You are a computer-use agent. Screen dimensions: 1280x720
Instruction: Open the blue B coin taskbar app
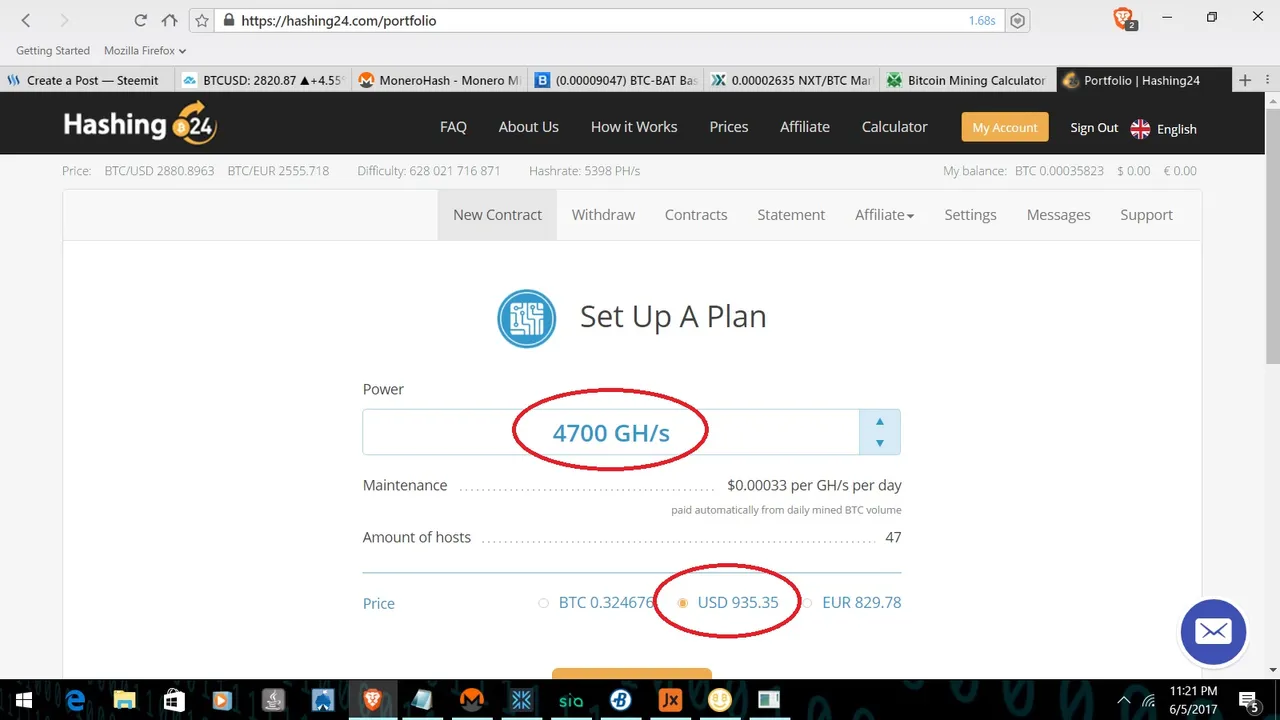pyautogui.click(x=620, y=700)
